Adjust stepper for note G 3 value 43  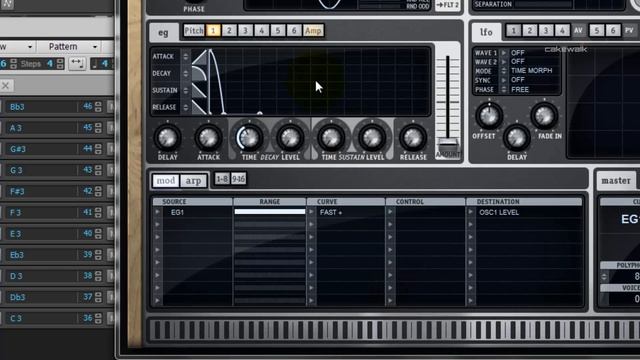point(98,170)
